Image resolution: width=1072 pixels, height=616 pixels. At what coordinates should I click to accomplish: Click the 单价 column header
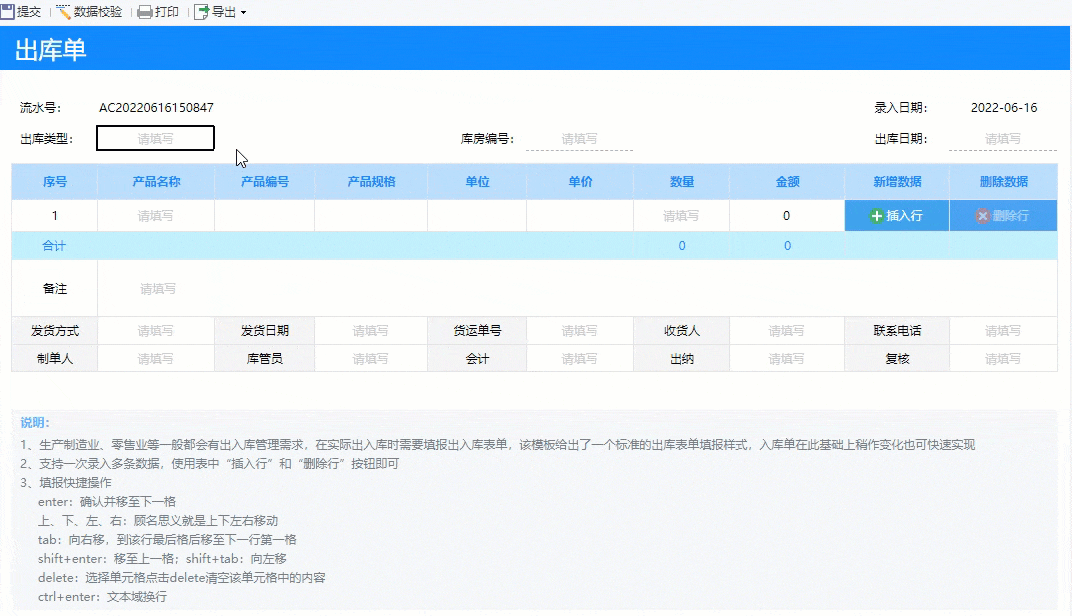580,182
